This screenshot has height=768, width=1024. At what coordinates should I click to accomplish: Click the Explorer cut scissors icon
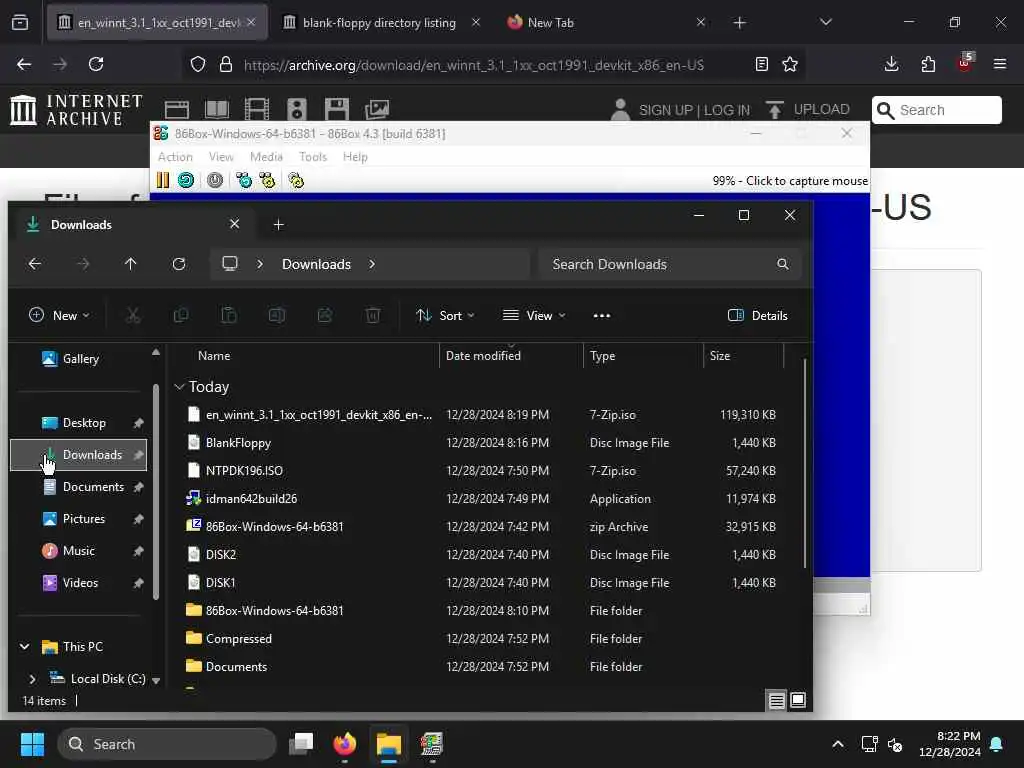133,315
